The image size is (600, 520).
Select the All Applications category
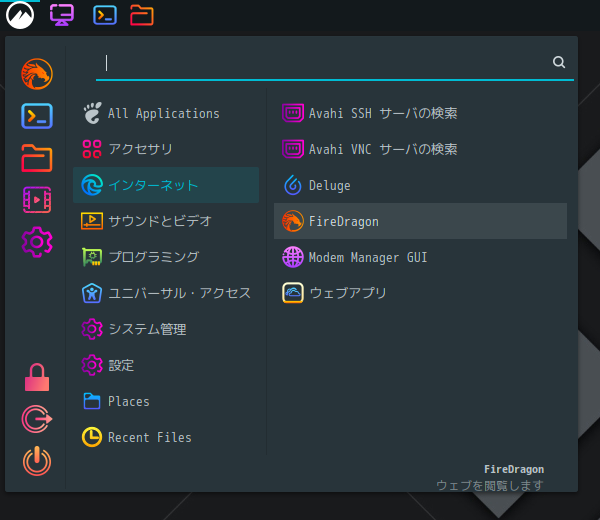166,113
